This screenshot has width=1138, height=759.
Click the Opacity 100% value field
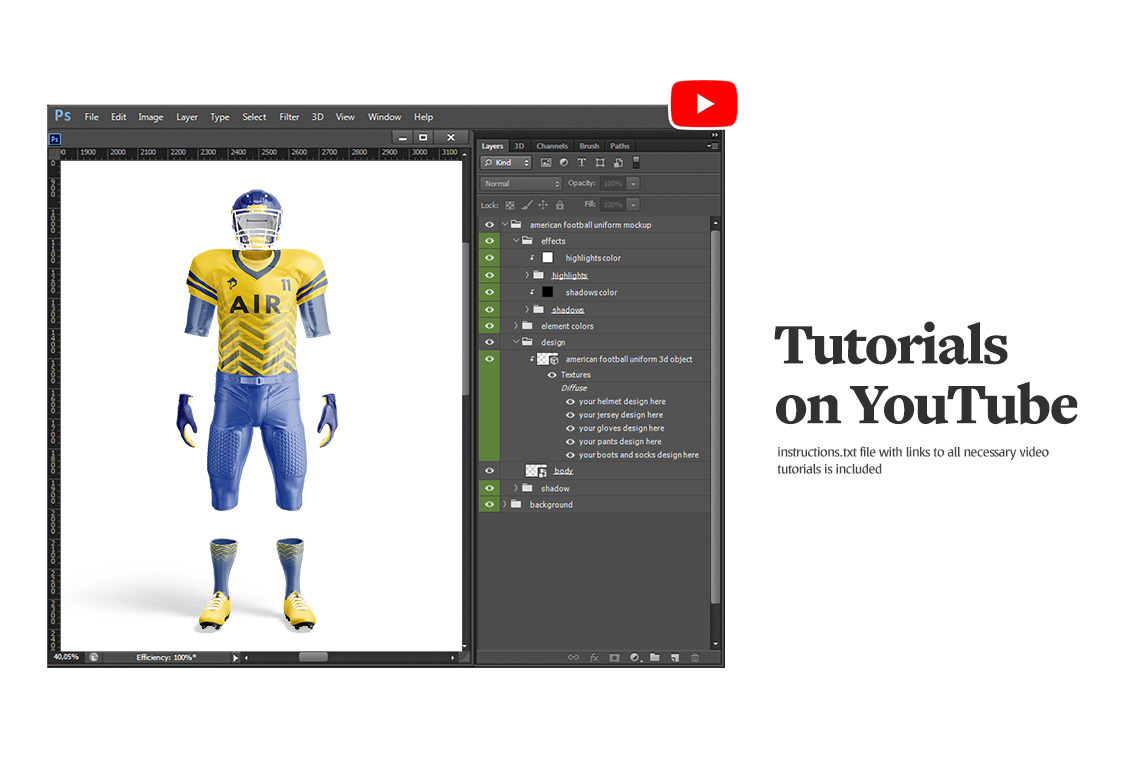pos(613,184)
